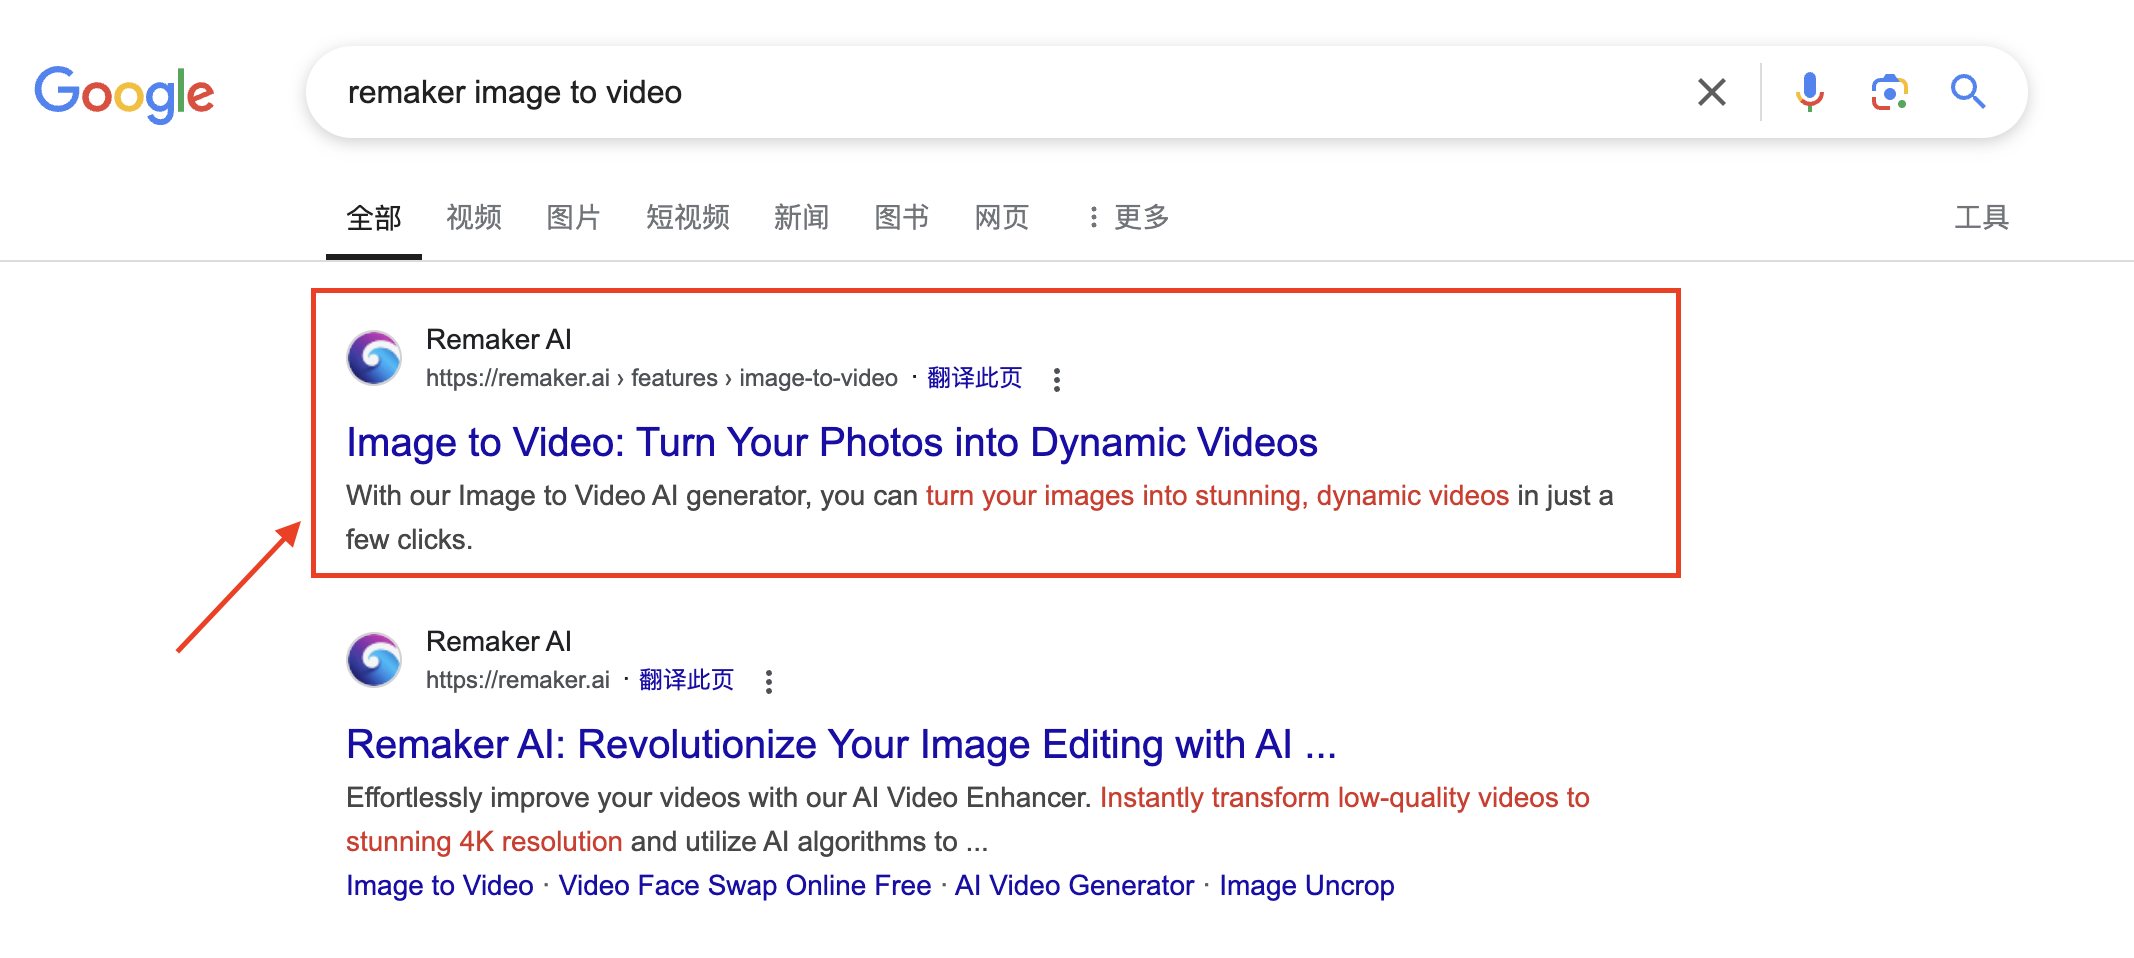The width and height of the screenshot is (2134, 958).
Task: Go to the 网页 tab
Action: point(1002,217)
